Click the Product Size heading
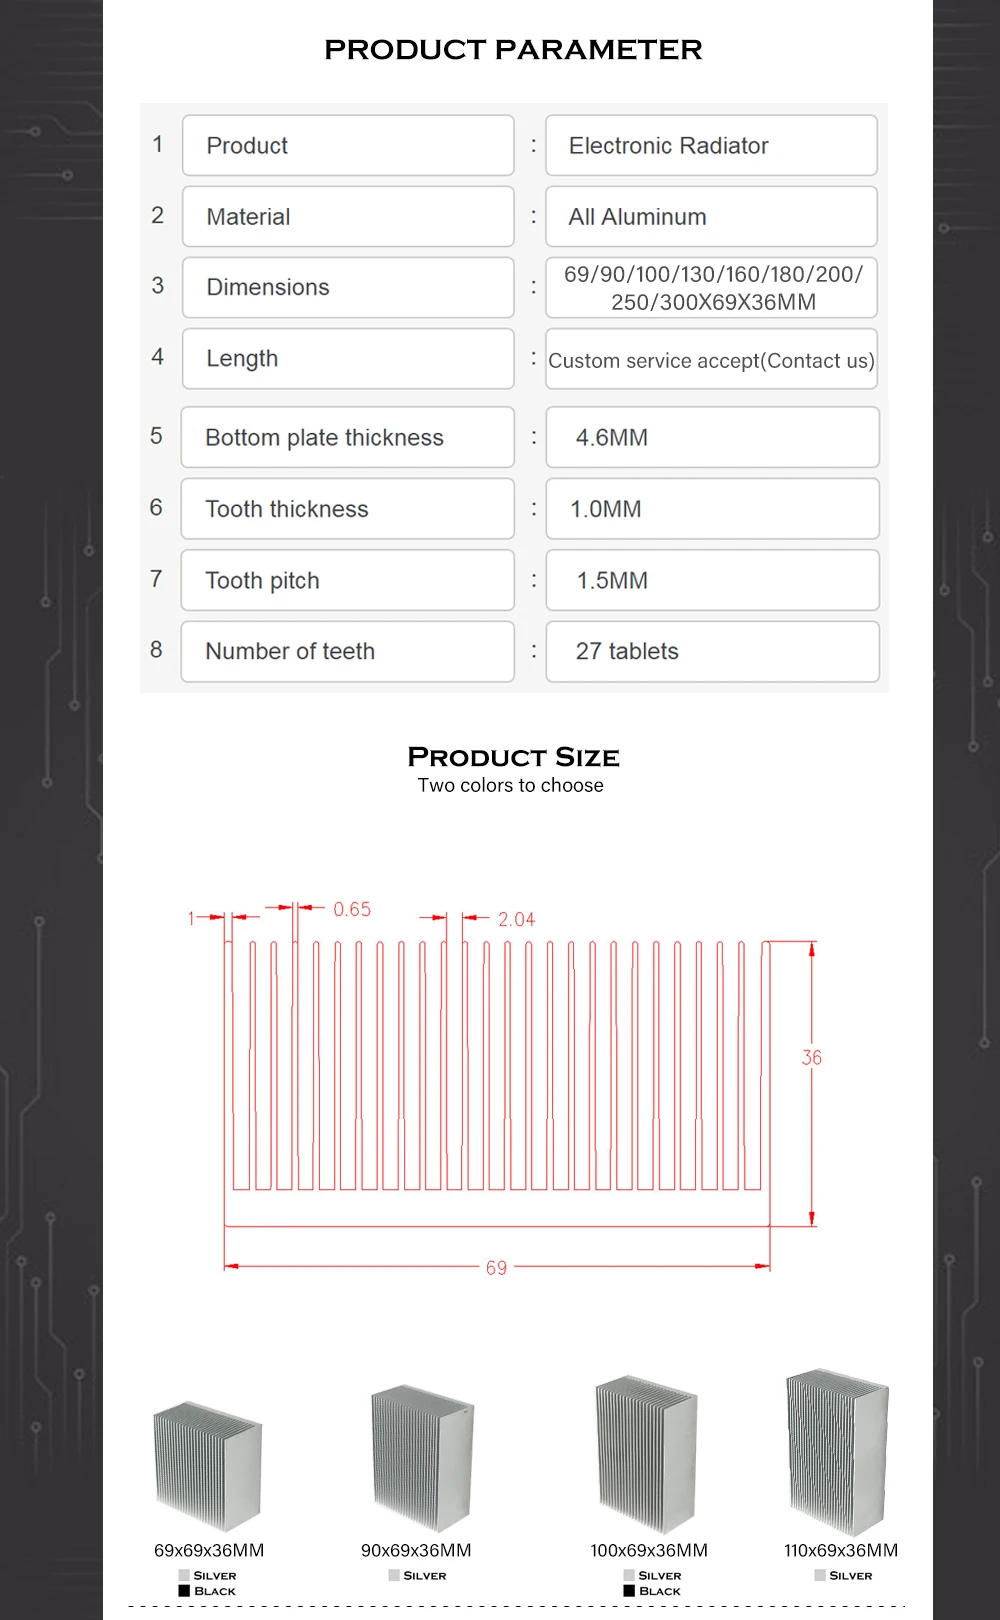Image resolution: width=1000 pixels, height=1620 pixels. click(513, 757)
